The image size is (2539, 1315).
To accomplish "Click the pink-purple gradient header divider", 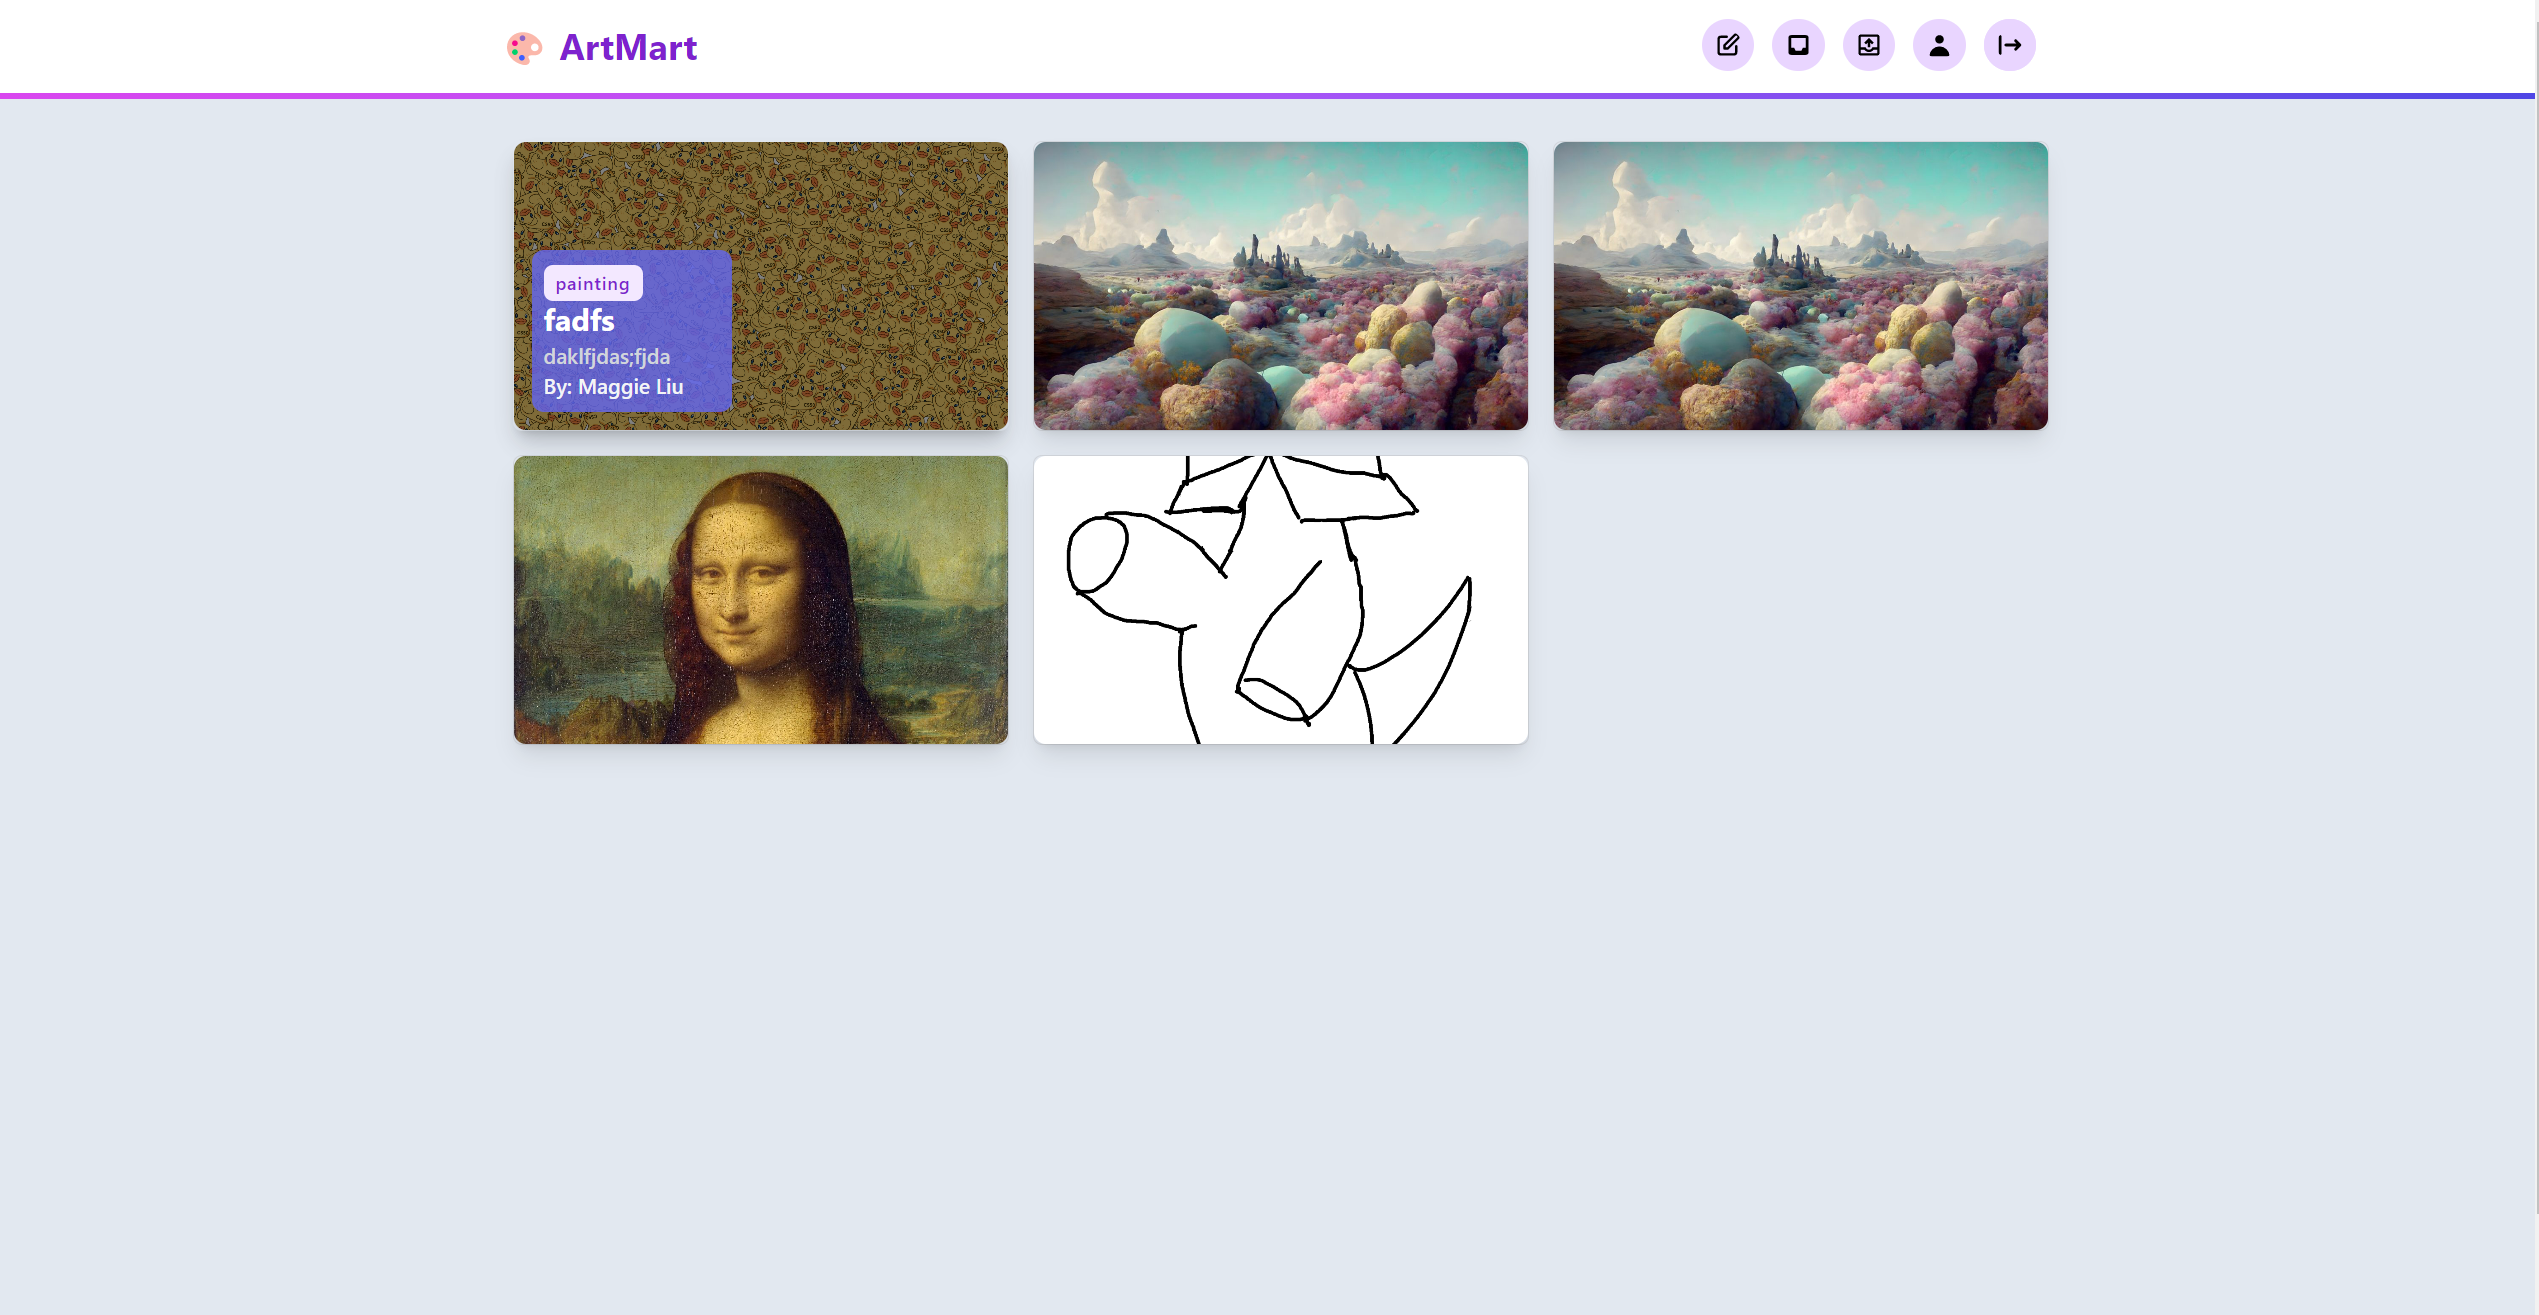I will point(1268,96).
